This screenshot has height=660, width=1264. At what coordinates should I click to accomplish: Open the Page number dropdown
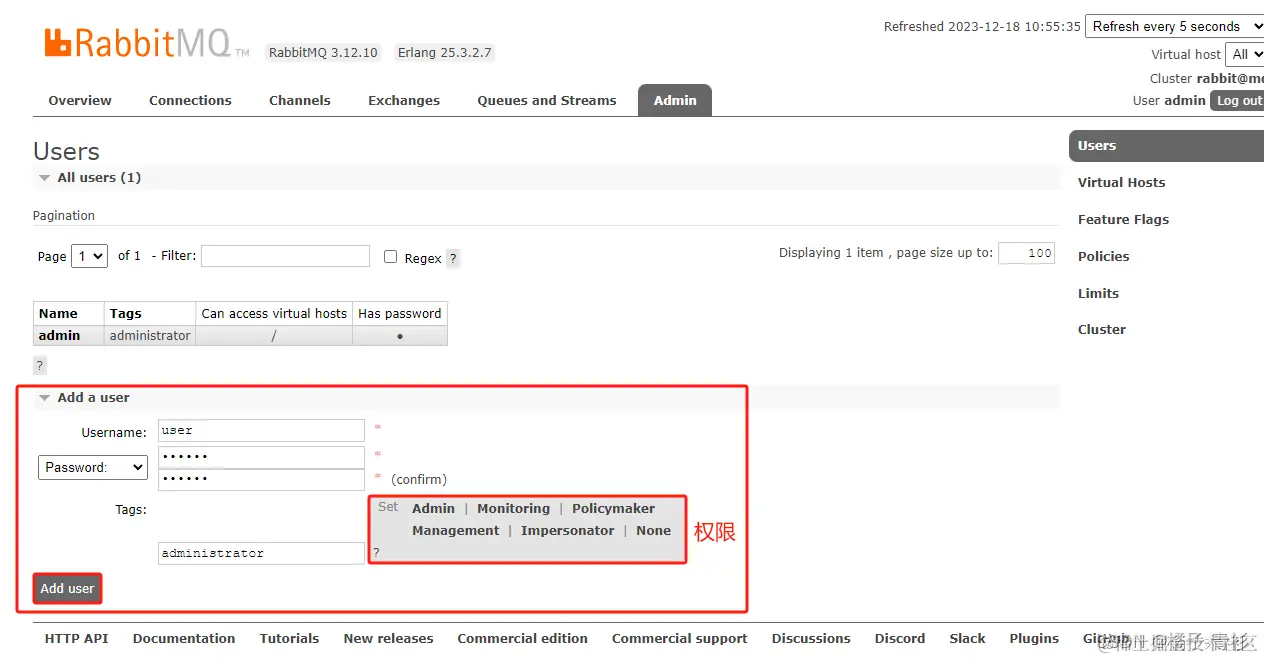click(x=89, y=256)
